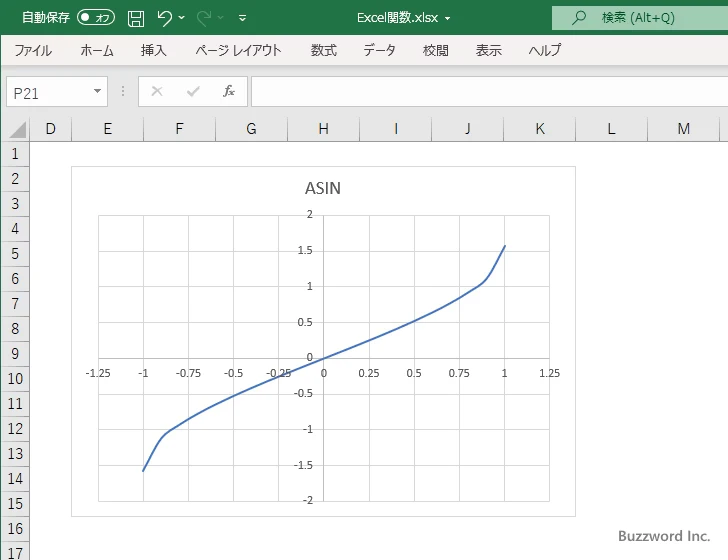Select row 9 header
Viewport: 728px width, 560px height.
tap(15, 354)
